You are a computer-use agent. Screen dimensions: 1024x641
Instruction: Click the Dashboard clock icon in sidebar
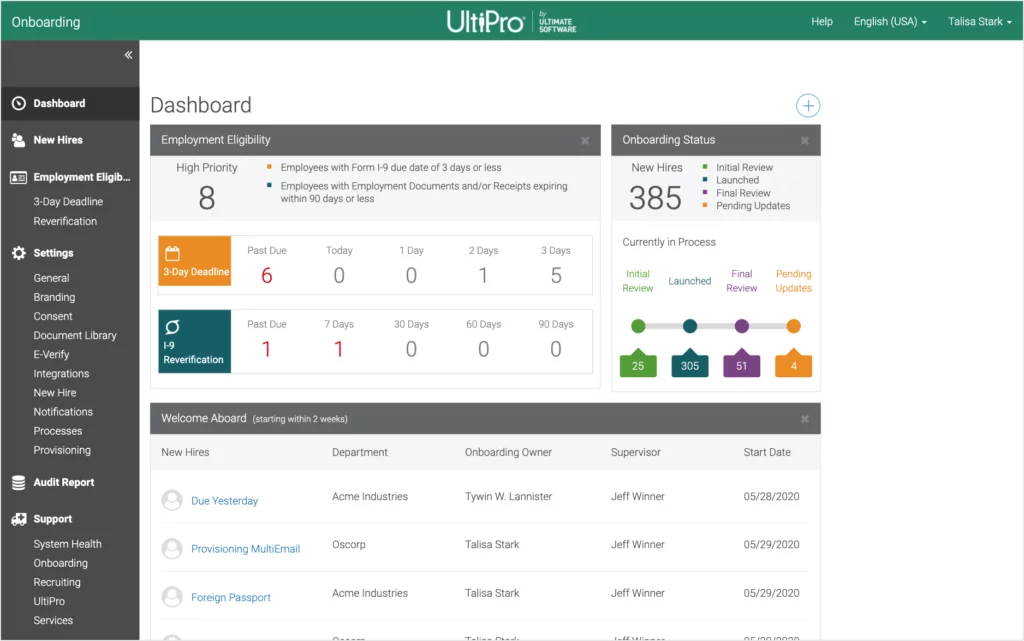click(x=18, y=103)
